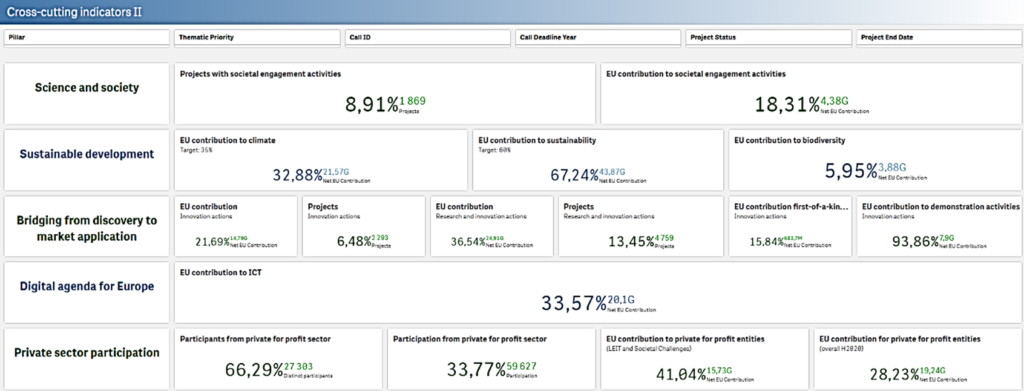1024x391 pixels.
Task: Select the EU contribution to biodiversity title
Action: 790,140
